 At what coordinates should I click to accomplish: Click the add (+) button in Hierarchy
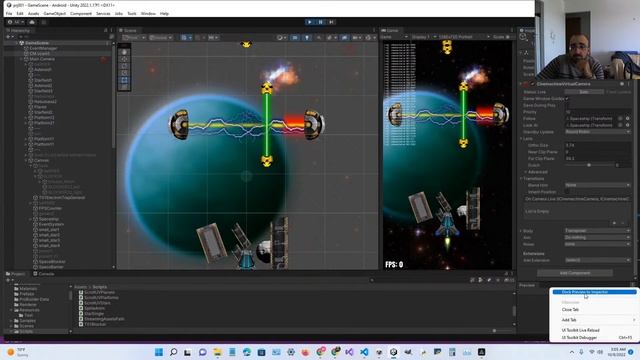point(9,37)
